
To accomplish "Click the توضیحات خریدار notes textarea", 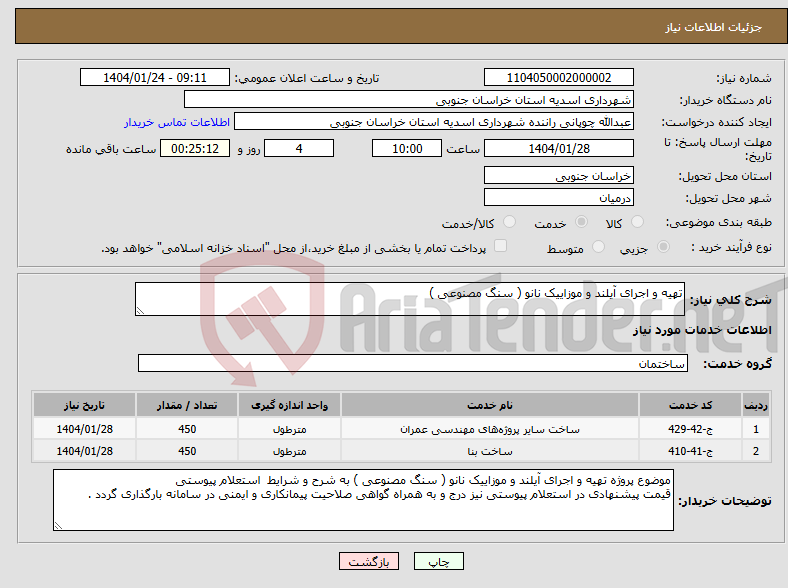I will tap(363, 500).
